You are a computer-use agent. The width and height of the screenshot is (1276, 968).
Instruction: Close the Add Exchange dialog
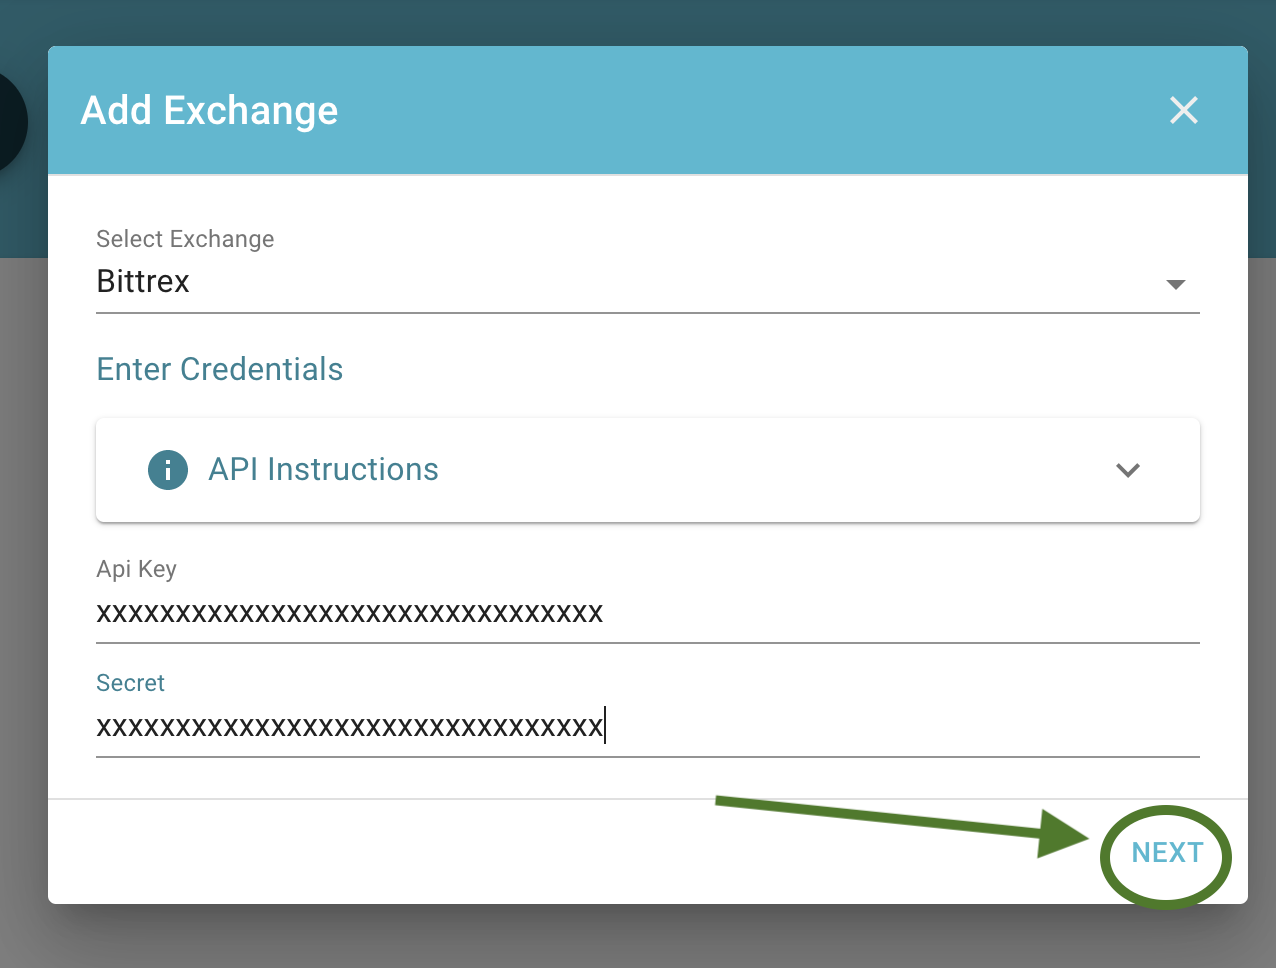[1184, 110]
